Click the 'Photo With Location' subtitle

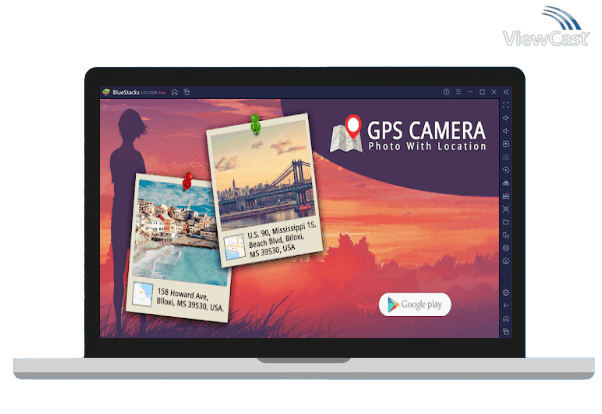pyautogui.click(x=427, y=146)
